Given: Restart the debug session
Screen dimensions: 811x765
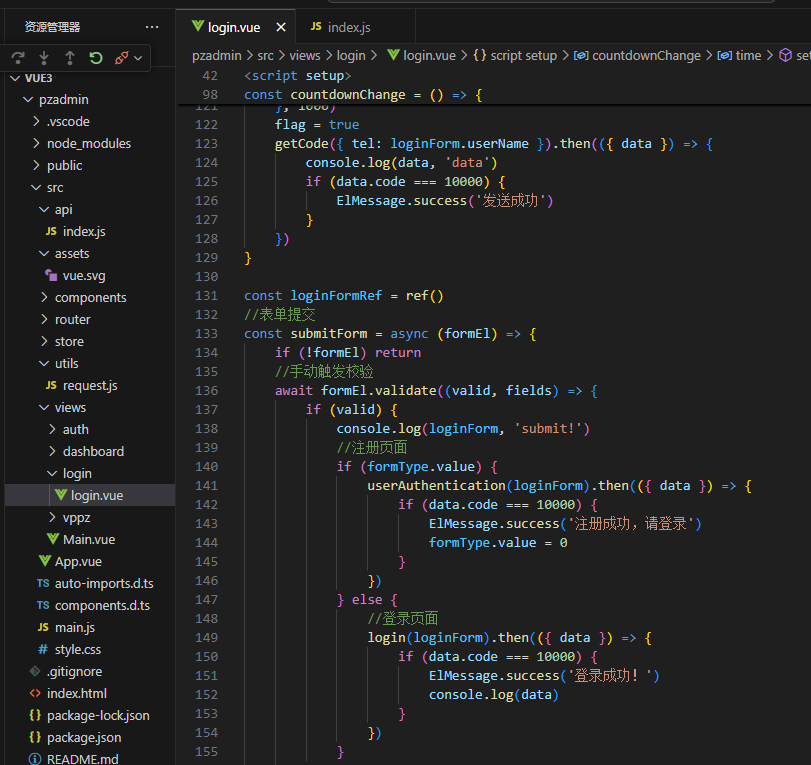Looking at the screenshot, I should tap(96, 58).
